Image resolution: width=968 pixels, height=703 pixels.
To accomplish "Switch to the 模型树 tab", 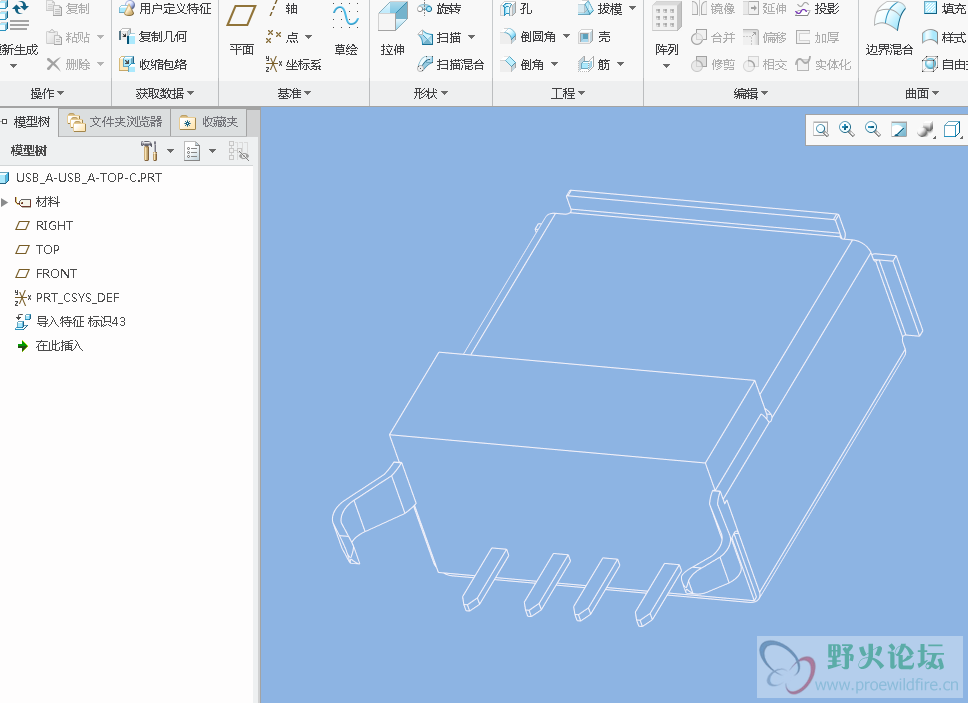I will [29, 122].
